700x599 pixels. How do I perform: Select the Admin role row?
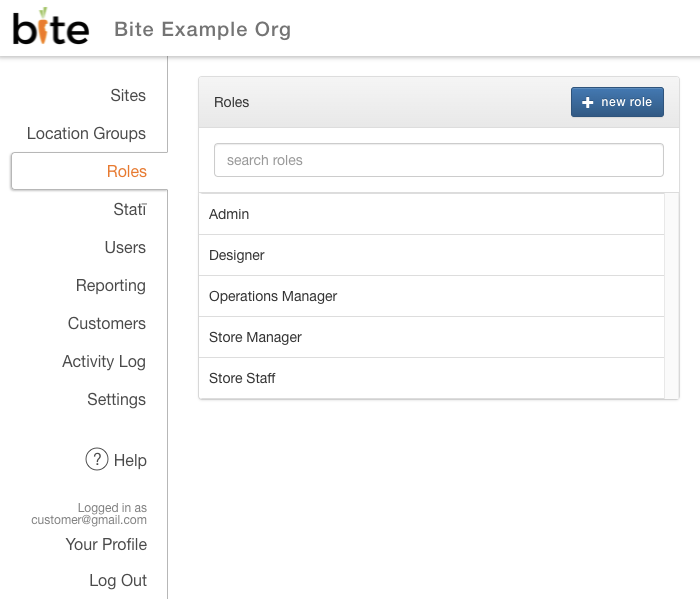coord(432,214)
